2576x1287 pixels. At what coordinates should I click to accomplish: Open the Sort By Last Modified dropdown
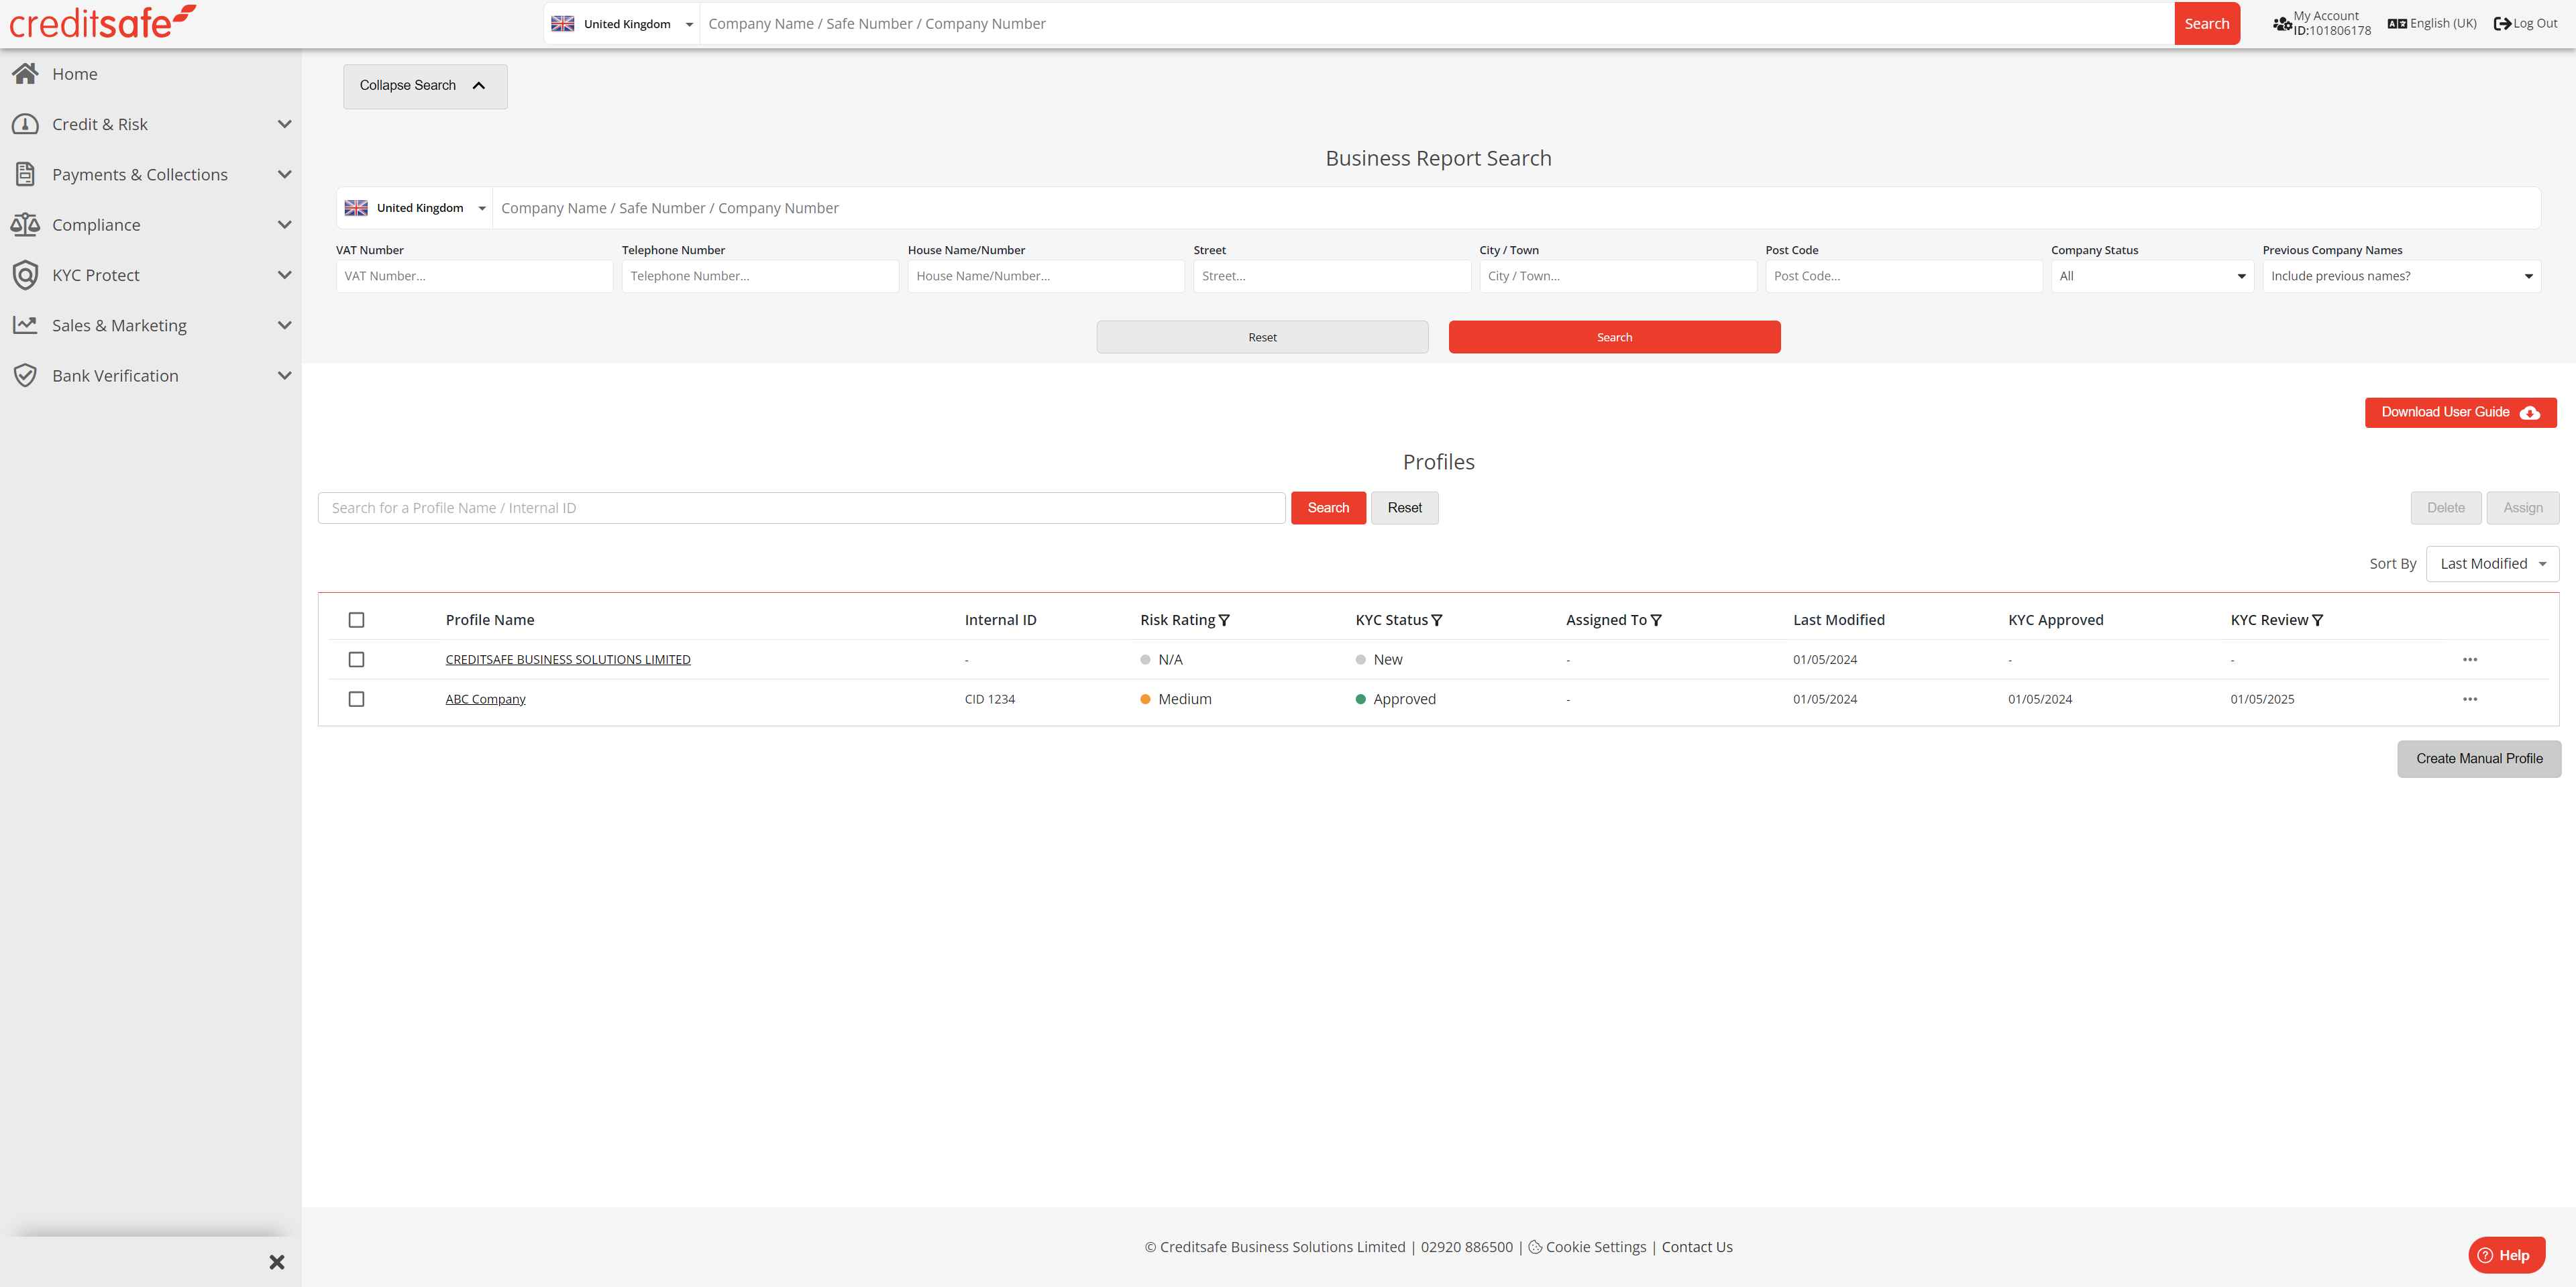(x=2492, y=564)
